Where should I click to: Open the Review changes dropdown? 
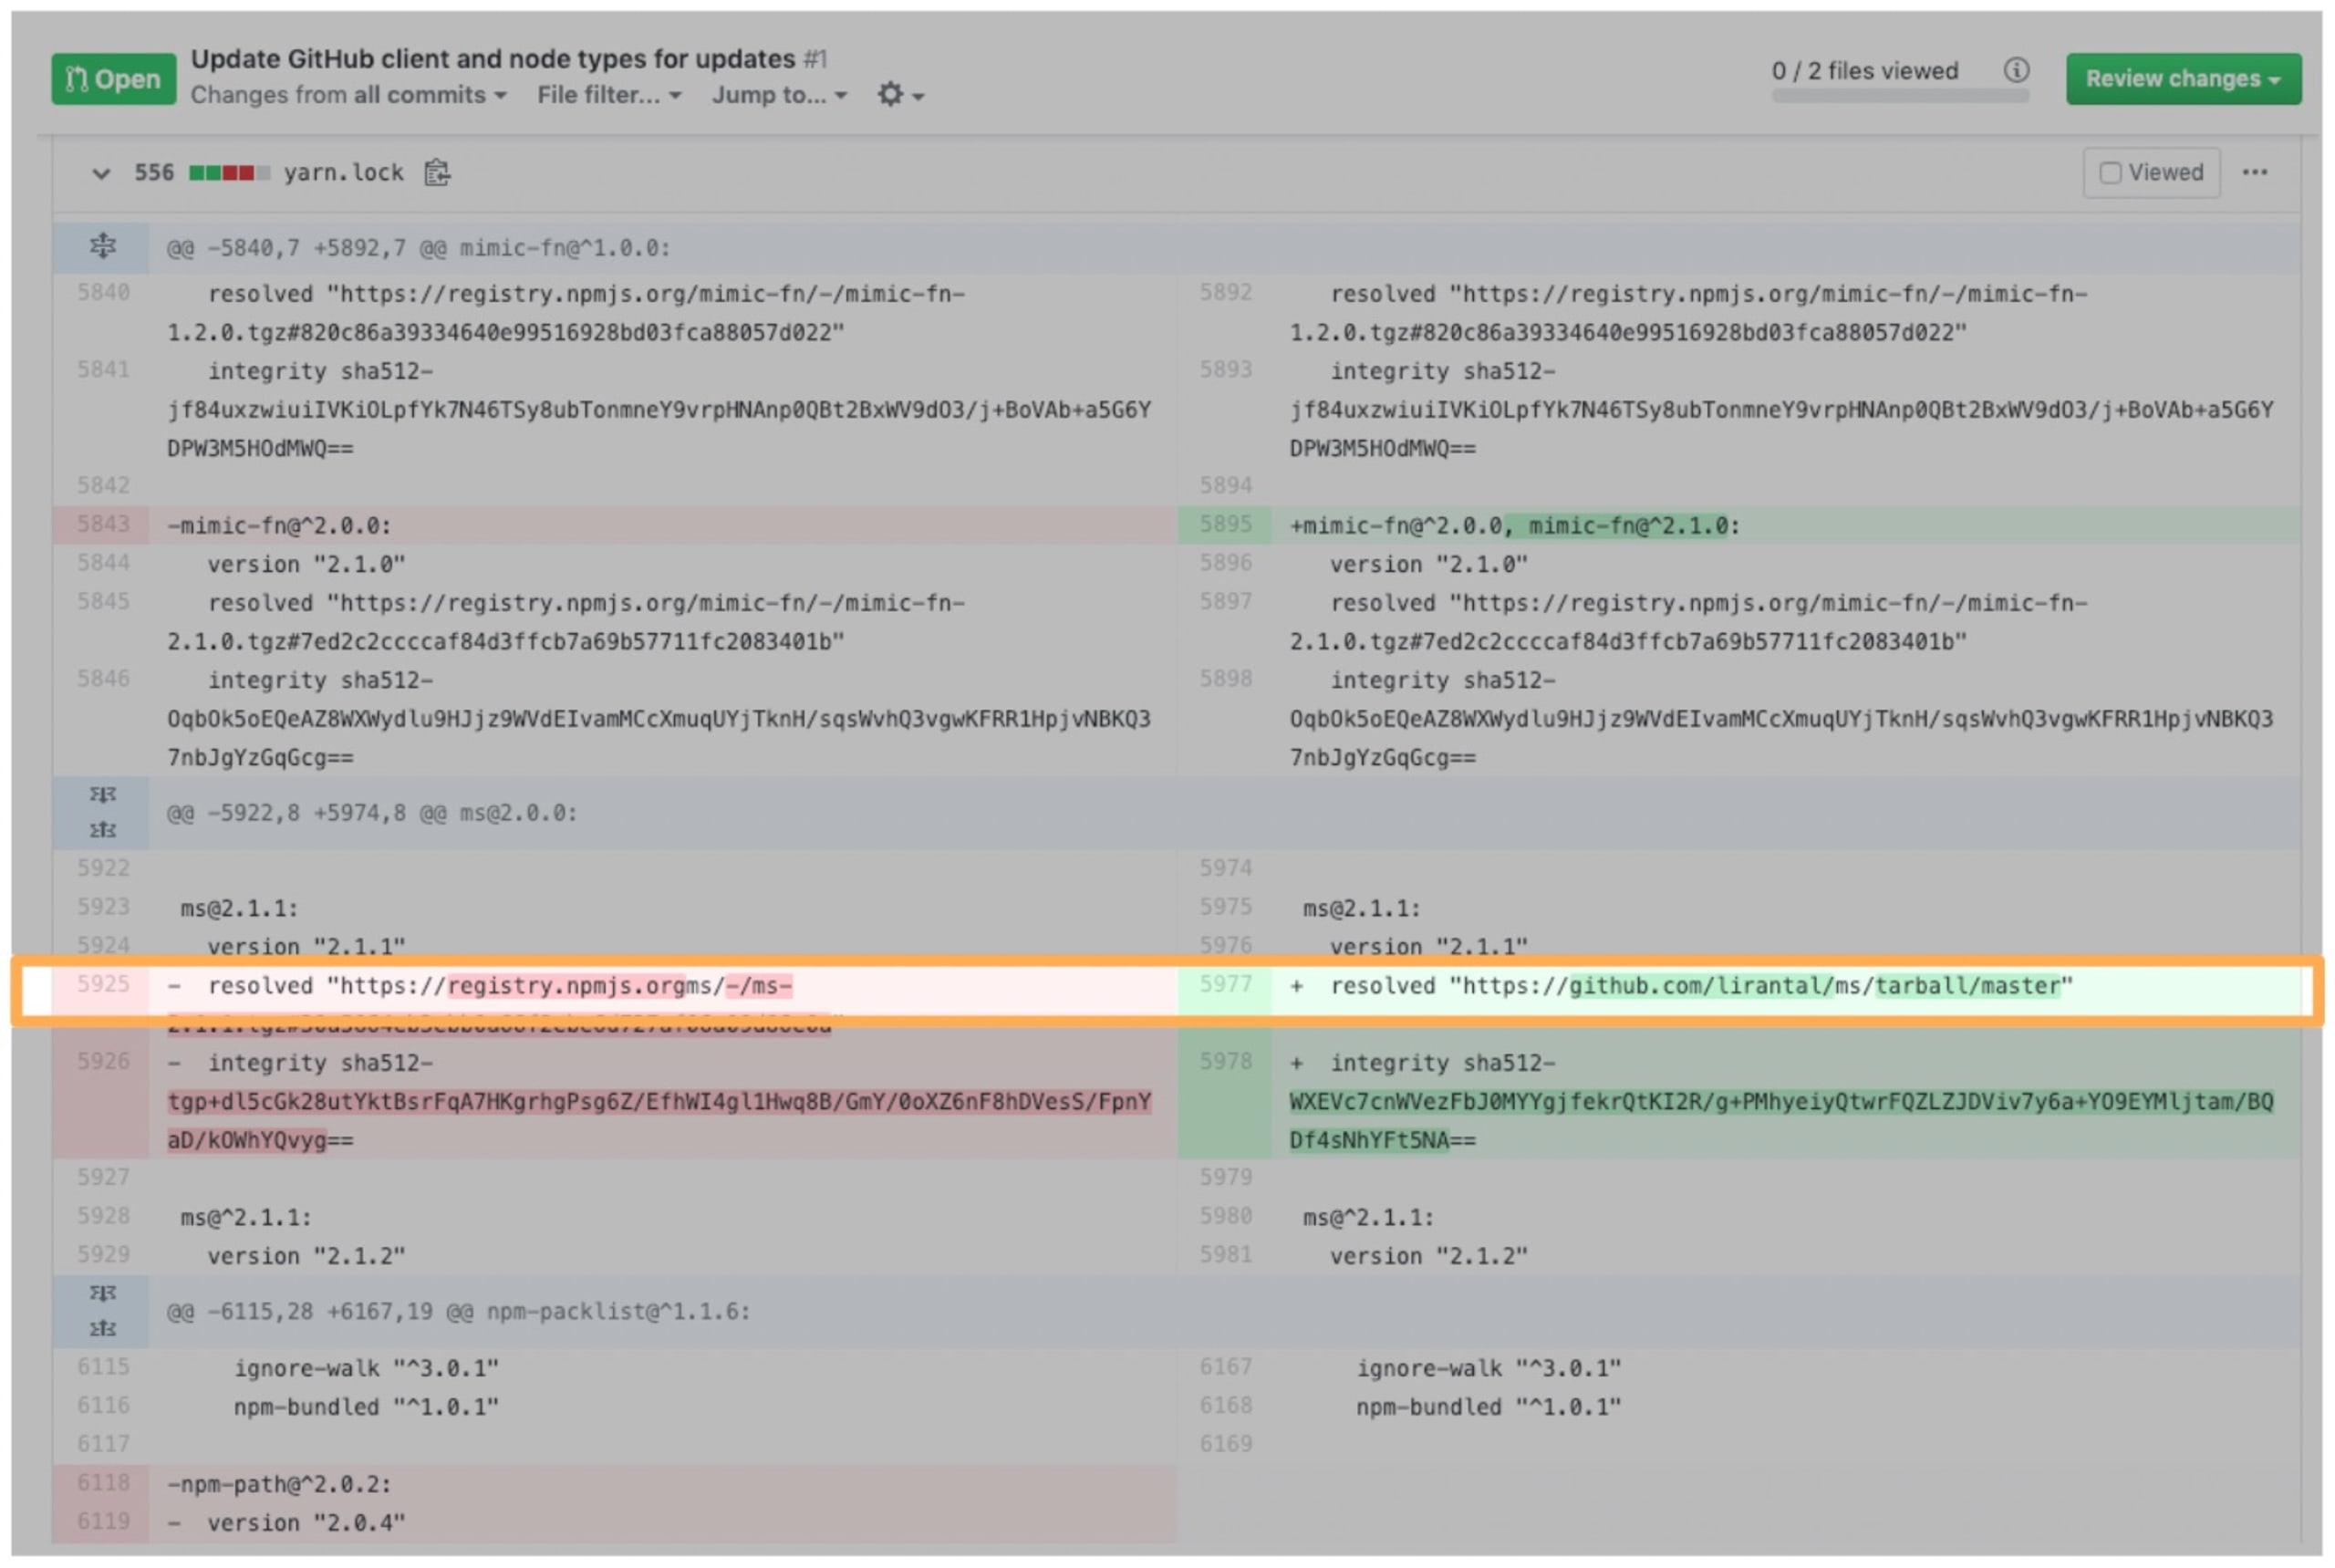pos(2183,79)
